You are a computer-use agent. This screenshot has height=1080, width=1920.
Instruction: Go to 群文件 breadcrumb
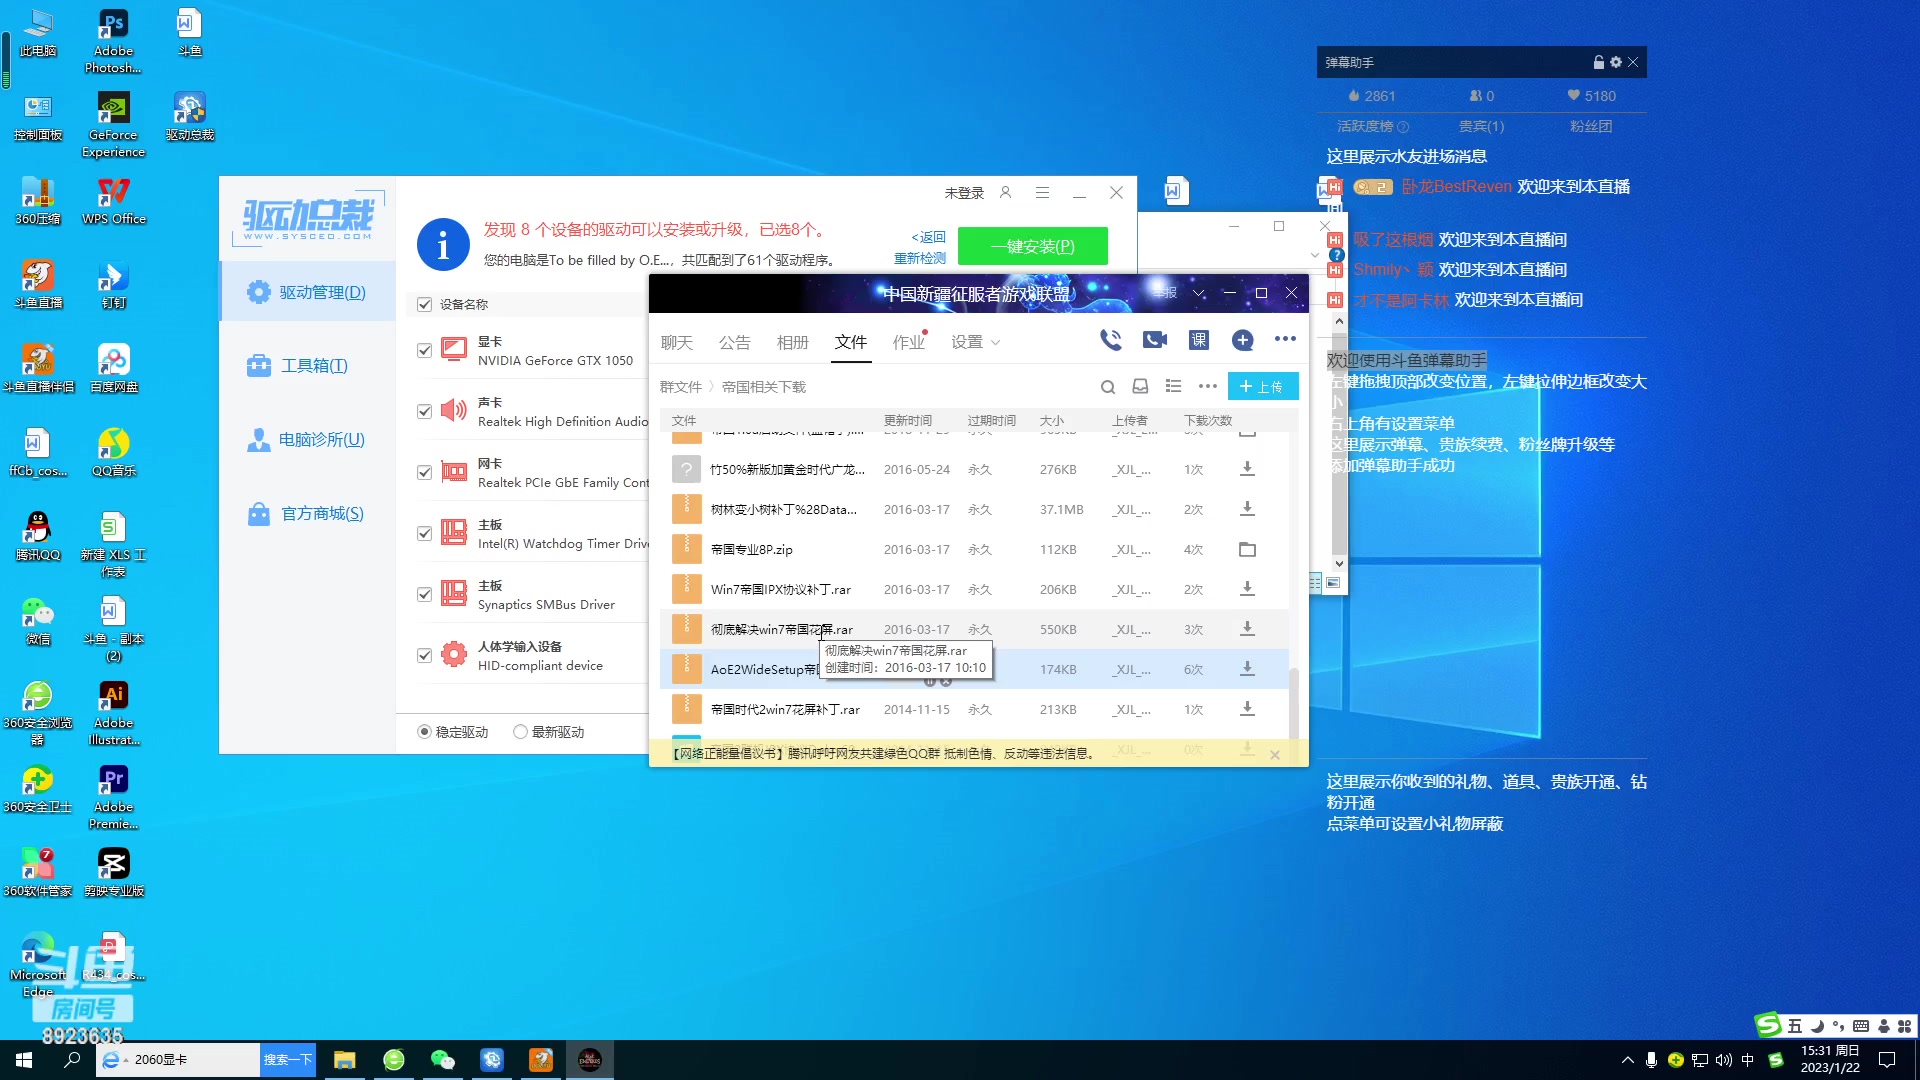coord(680,387)
